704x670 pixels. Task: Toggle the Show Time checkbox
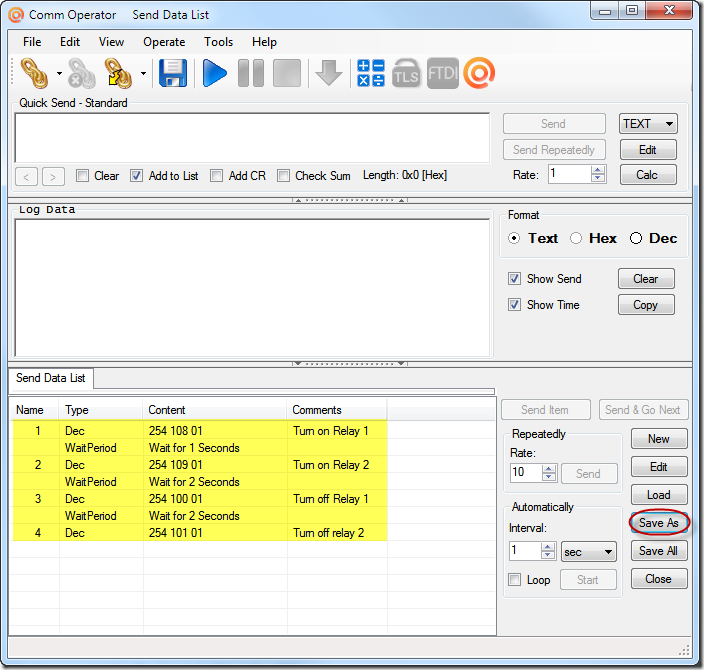(x=515, y=305)
